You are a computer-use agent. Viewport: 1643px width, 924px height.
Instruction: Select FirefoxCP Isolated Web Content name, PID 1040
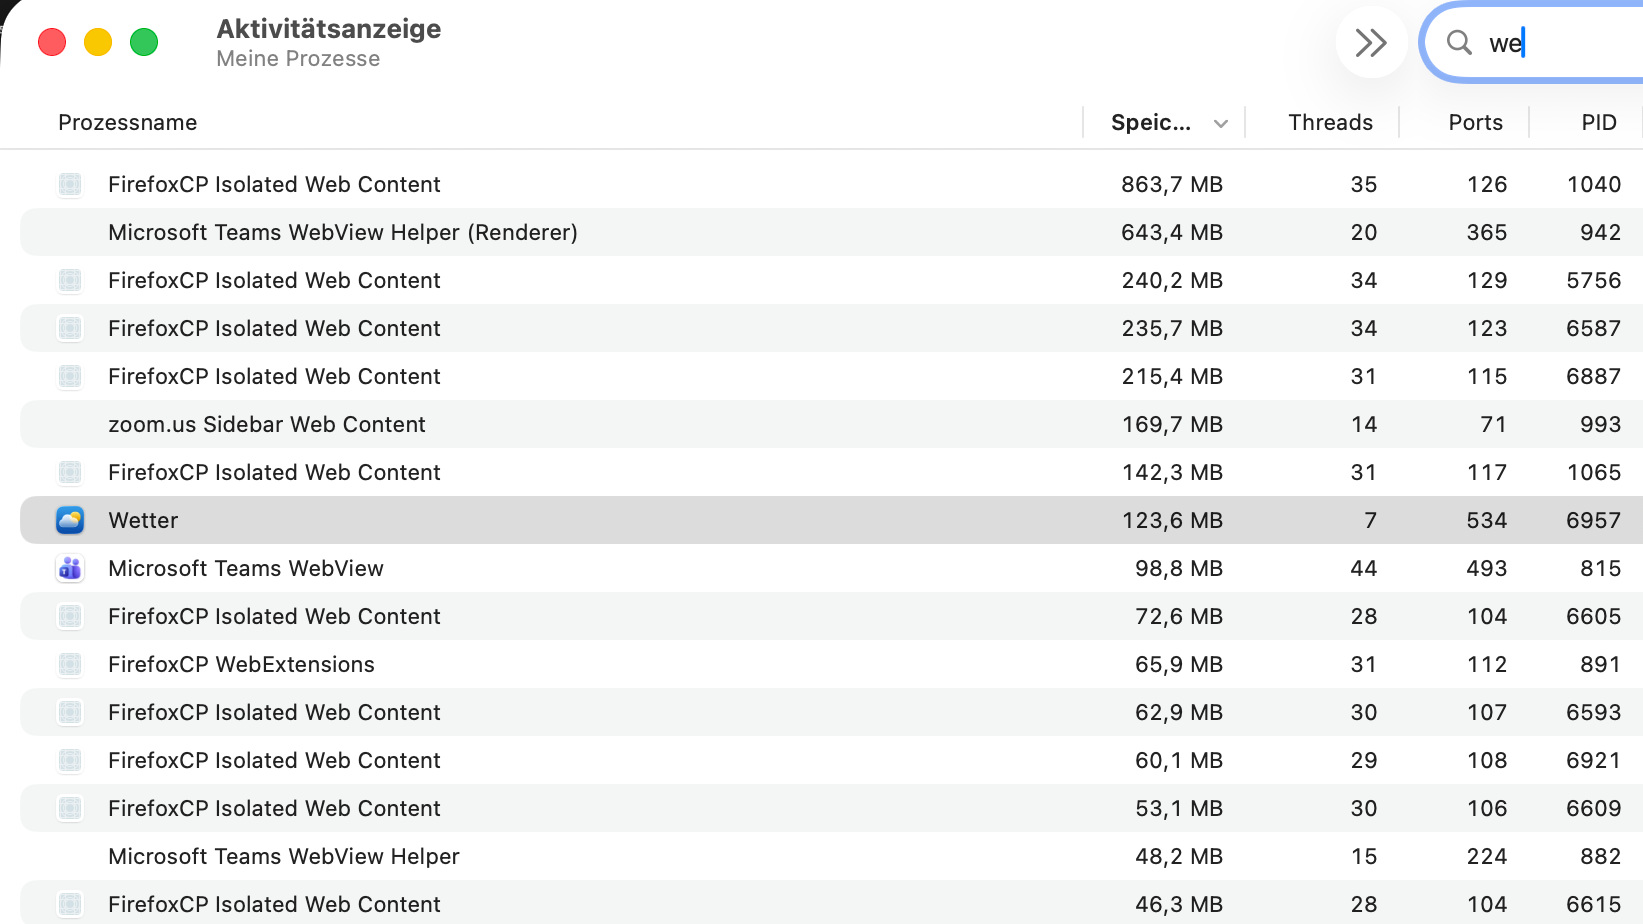click(274, 184)
